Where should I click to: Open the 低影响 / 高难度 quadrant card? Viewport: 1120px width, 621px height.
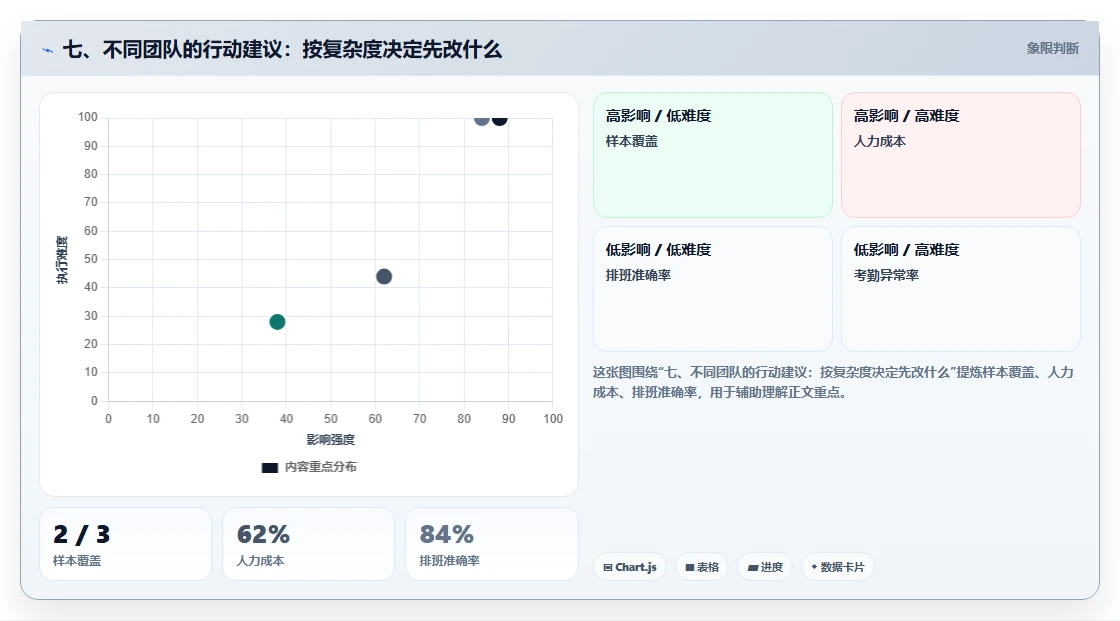click(x=961, y=289)
